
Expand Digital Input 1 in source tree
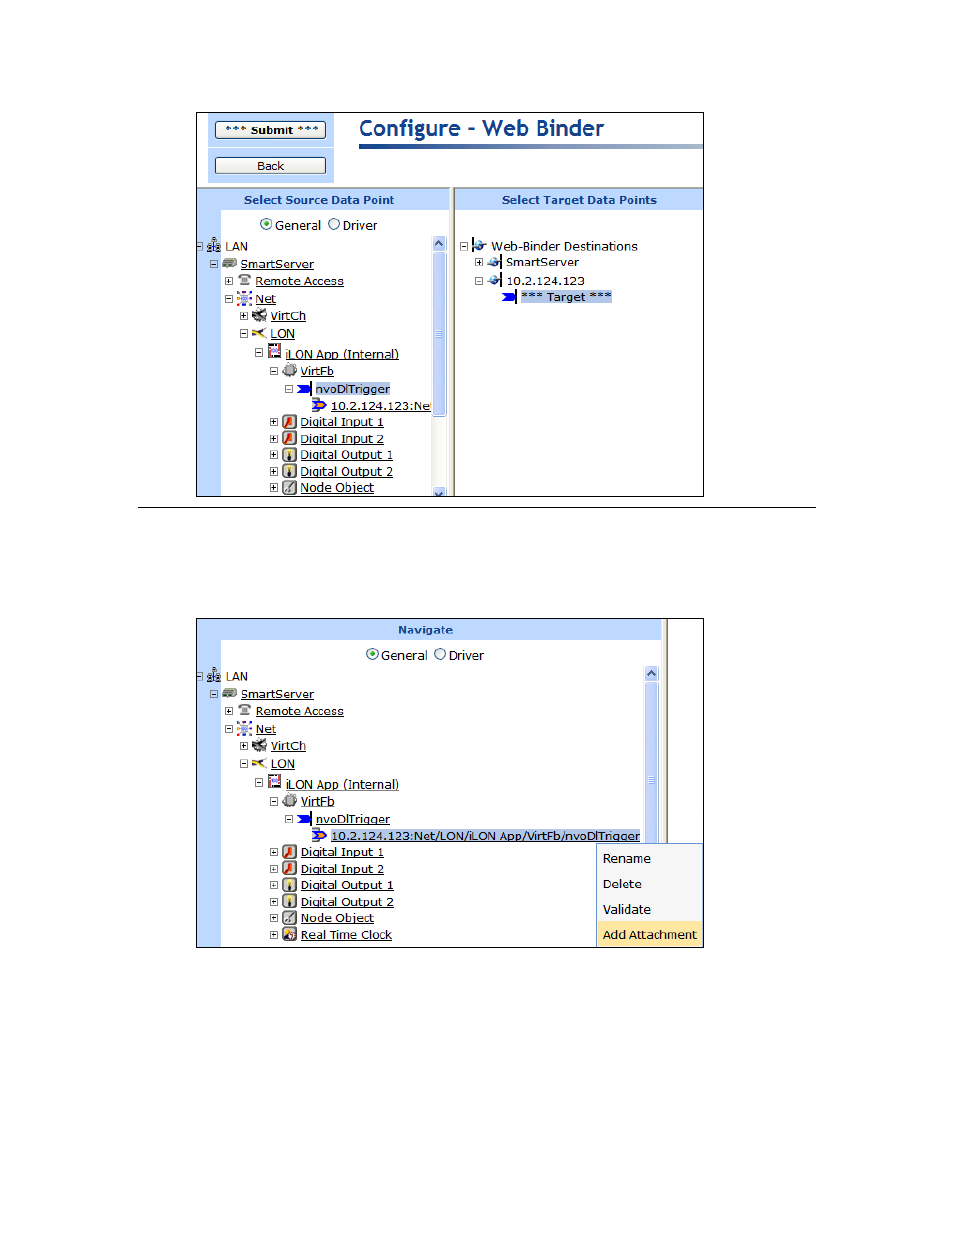click(274, 422)
